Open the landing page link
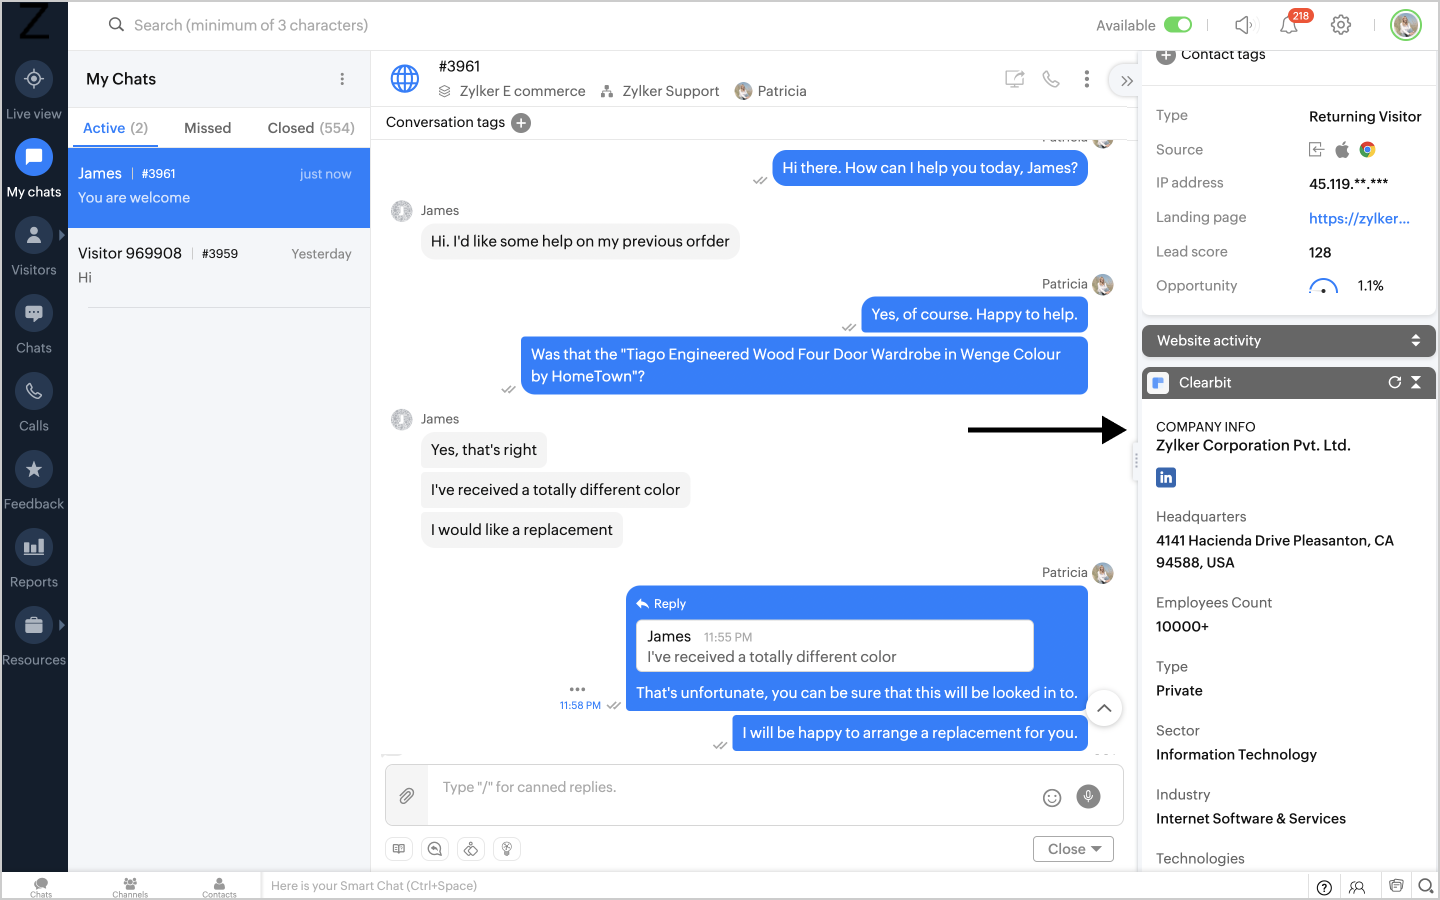 point(1359,218)
